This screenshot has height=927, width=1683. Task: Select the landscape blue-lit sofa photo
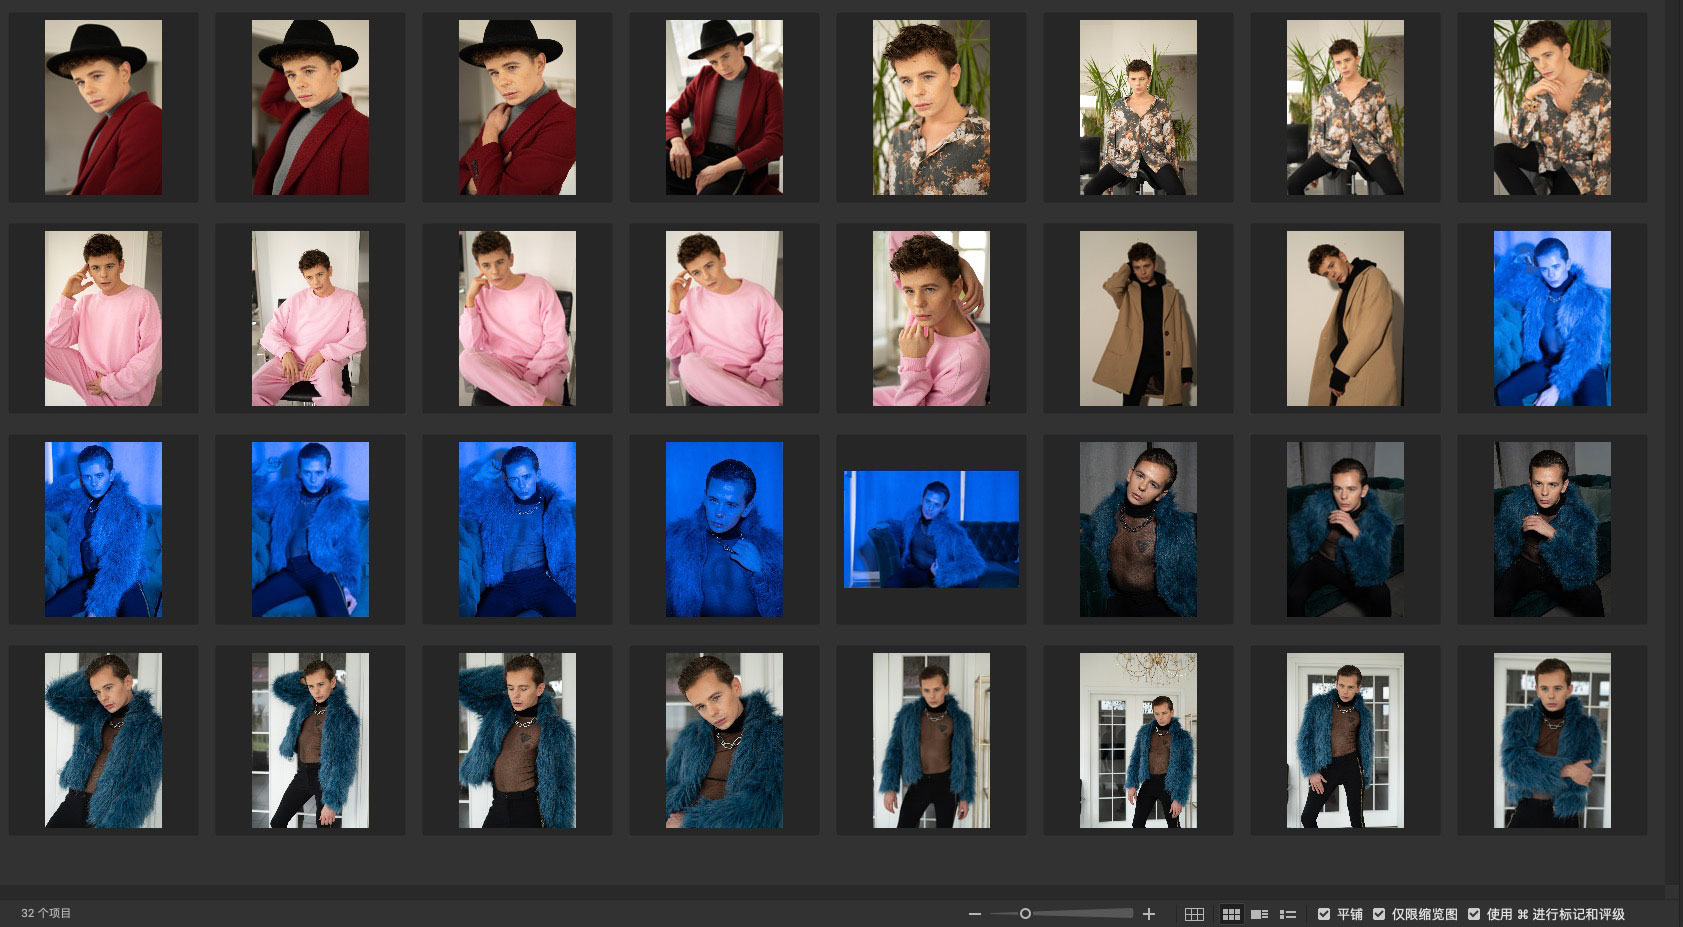pyautogui.click(x=931, y=529)
